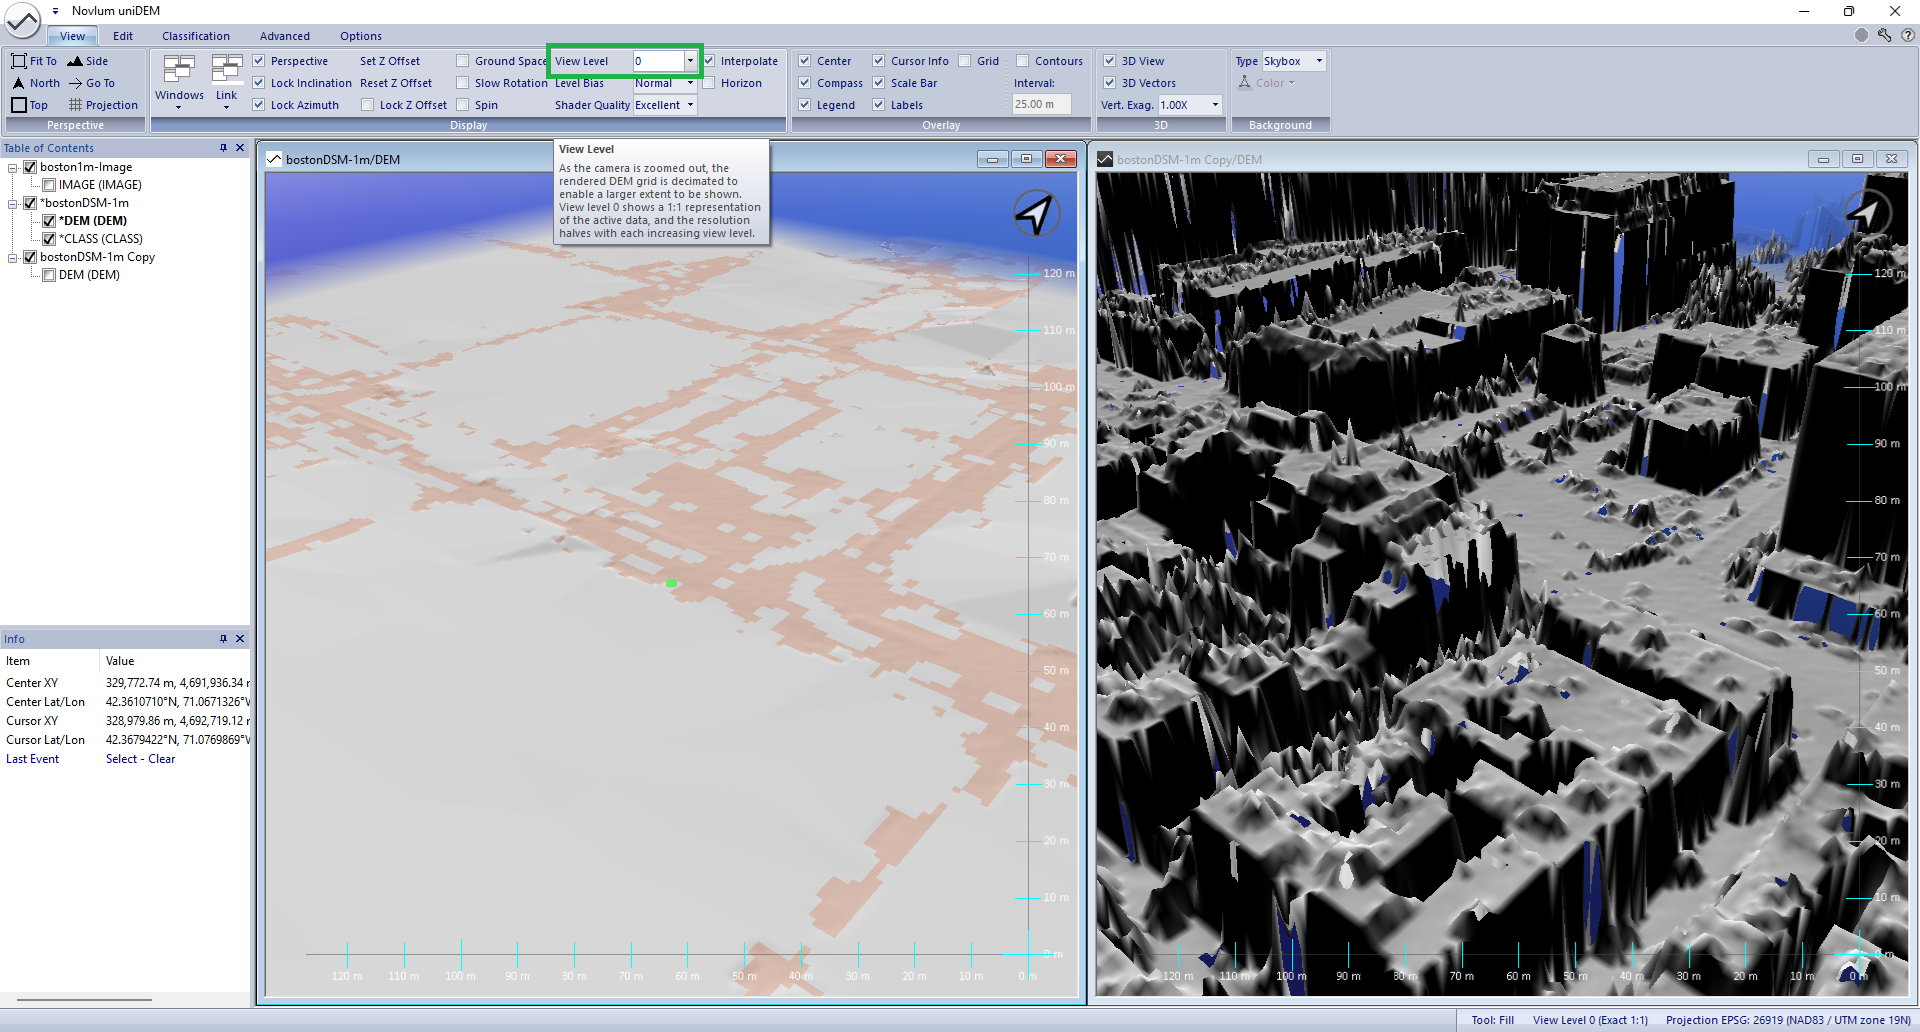The image size is (1920, 1032).
Task: Enable Spin checkbox
Action: point(463,105)
